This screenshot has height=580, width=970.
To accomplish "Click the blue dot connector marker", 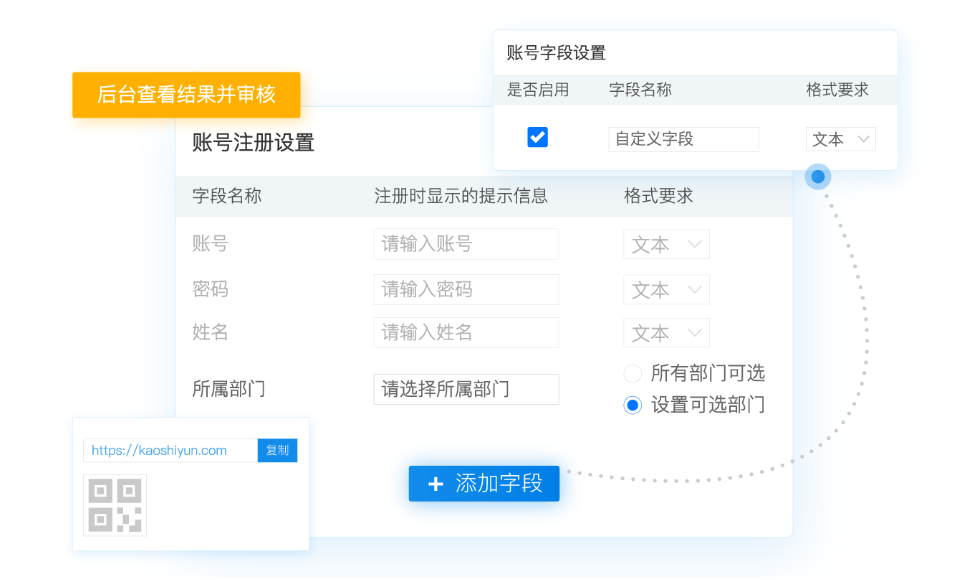I will coord(818,177).
